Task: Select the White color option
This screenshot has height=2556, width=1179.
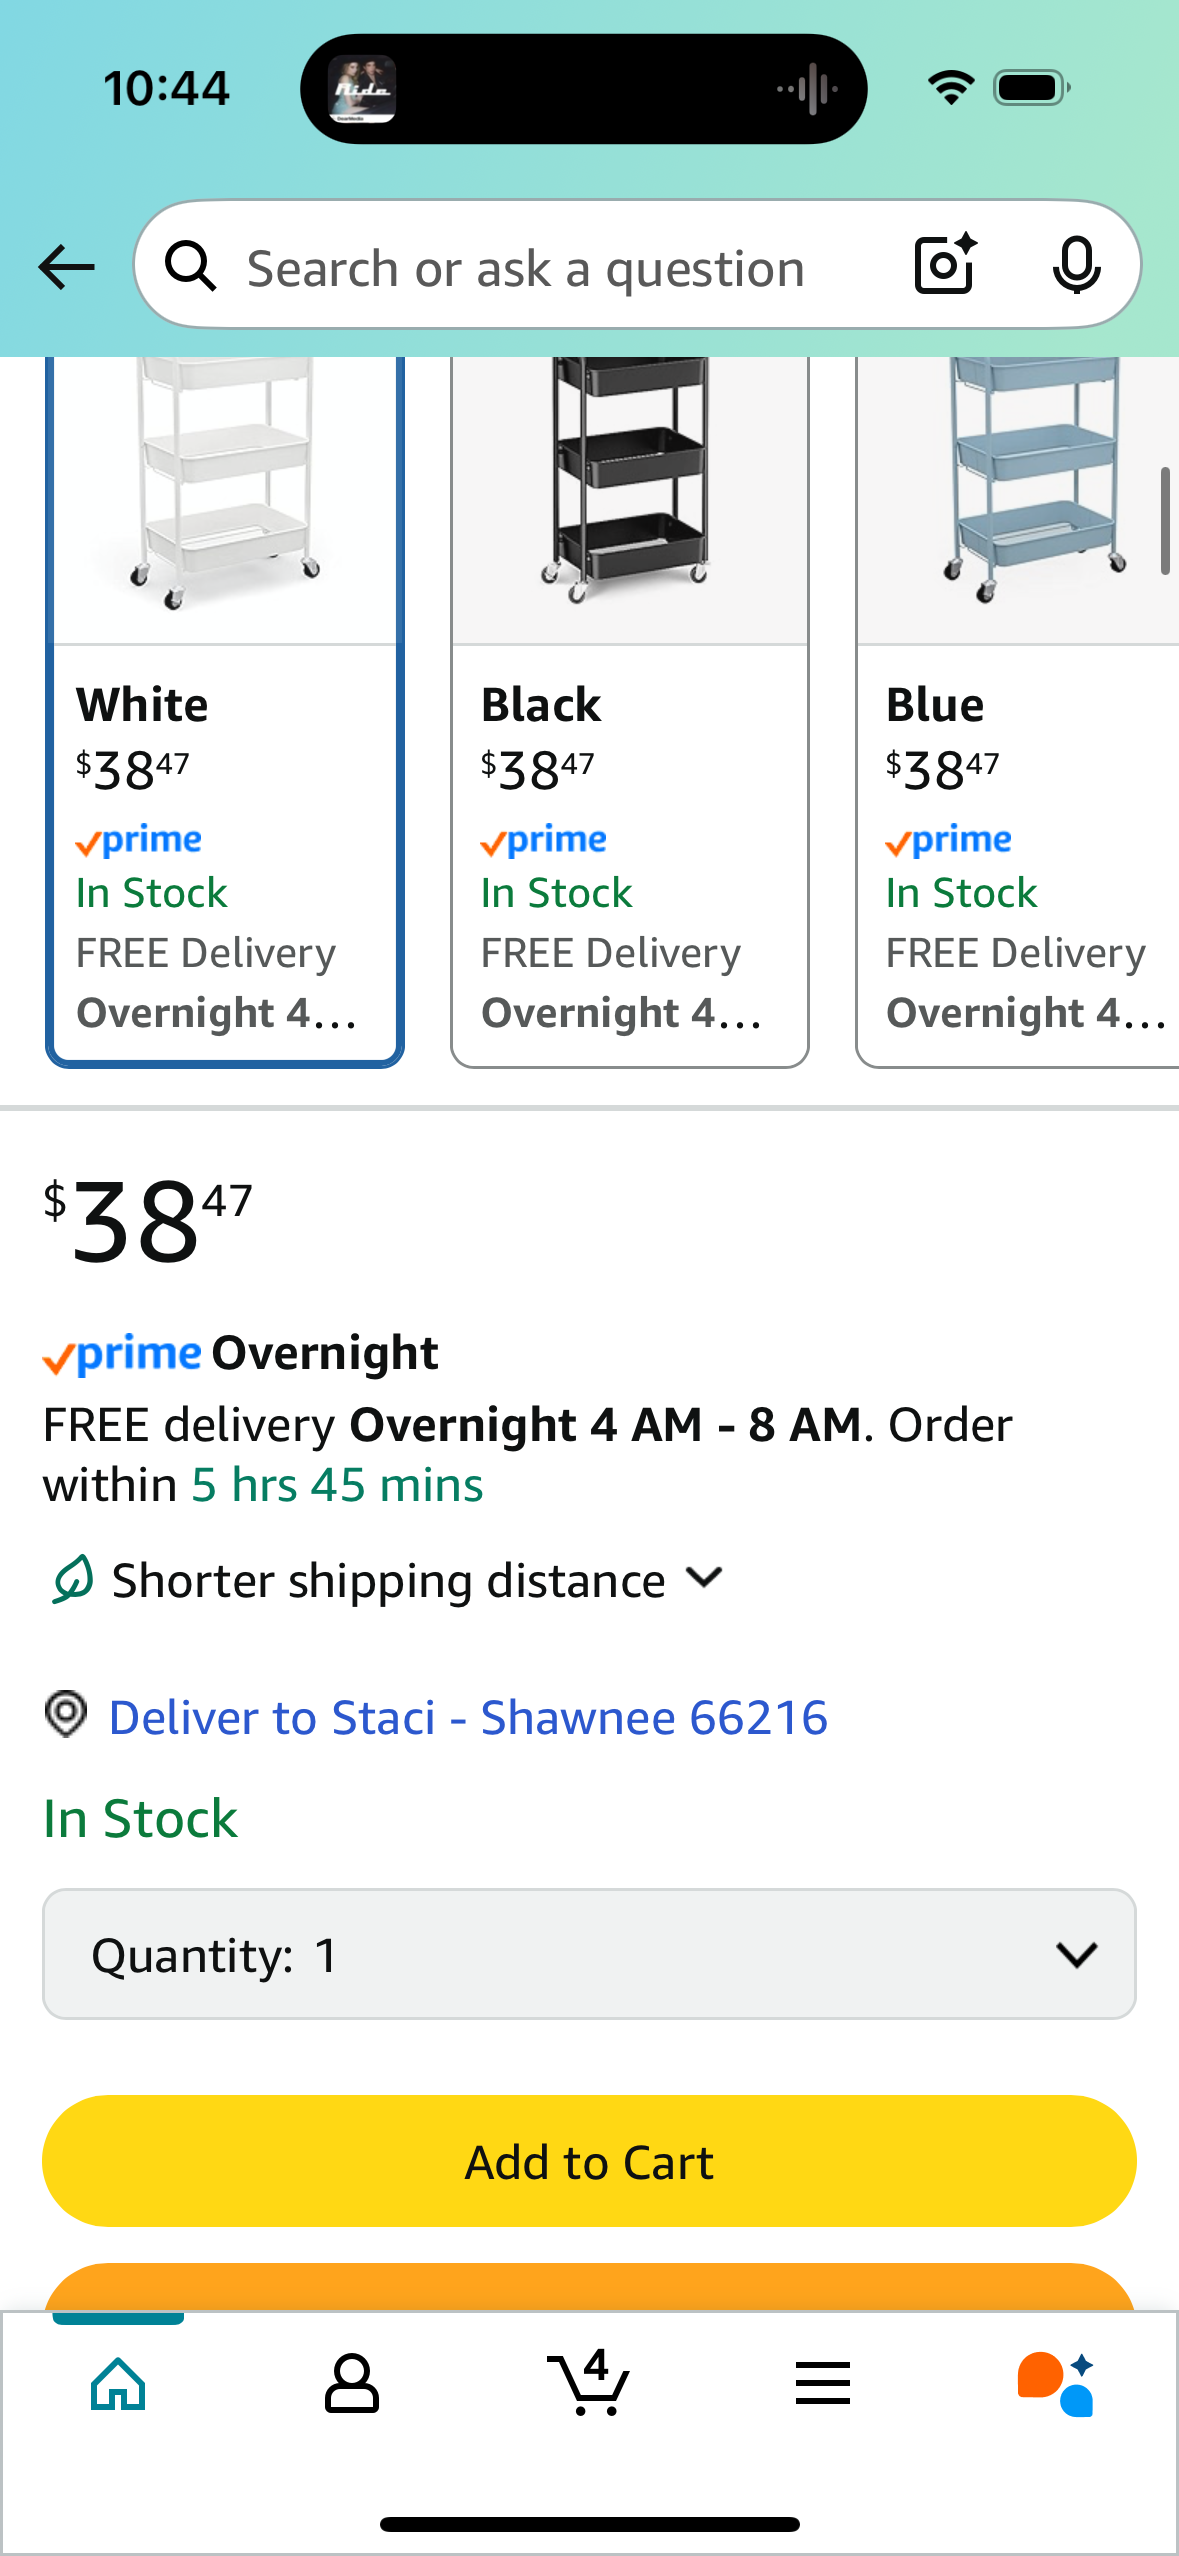Action: [225, 712]
